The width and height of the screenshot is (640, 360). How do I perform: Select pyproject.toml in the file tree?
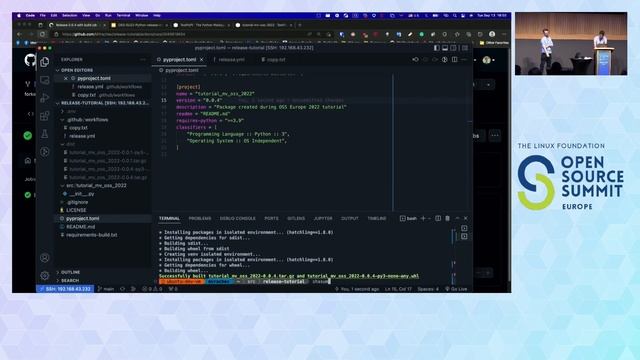(82, 218)
